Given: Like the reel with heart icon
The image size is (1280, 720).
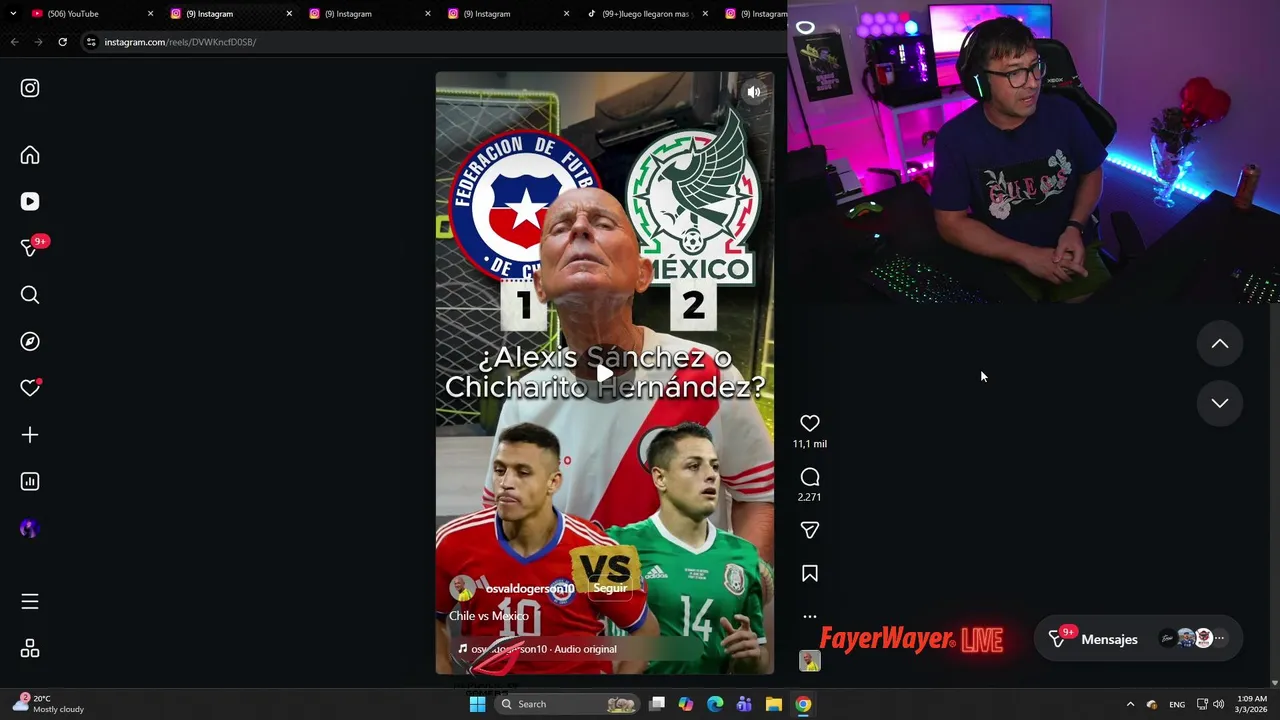Looking at the screenshot, I should pyautogui.click(x=810, y=424).
